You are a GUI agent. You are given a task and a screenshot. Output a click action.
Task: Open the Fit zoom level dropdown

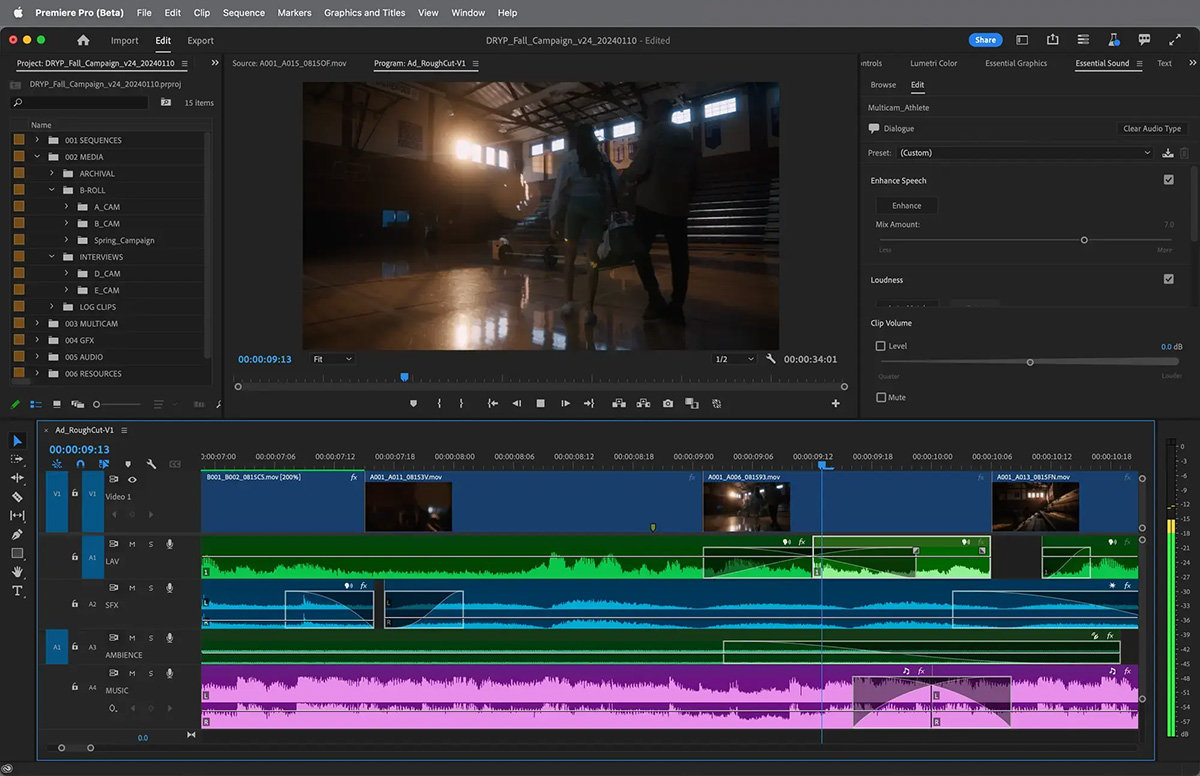pyautogui.click(x=332, y=359)
